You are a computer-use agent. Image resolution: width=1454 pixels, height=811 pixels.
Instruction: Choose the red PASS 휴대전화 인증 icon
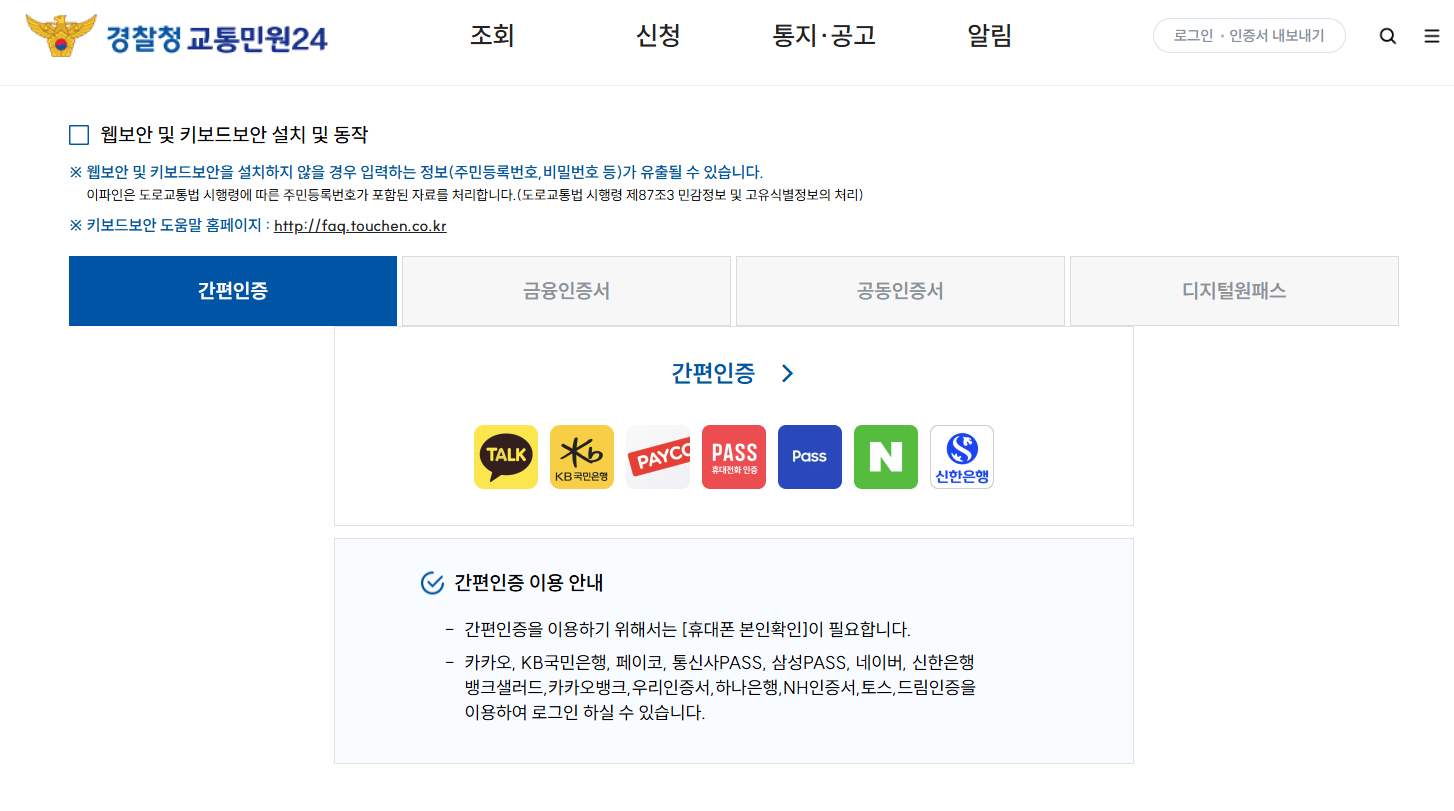tap(734, 457)
